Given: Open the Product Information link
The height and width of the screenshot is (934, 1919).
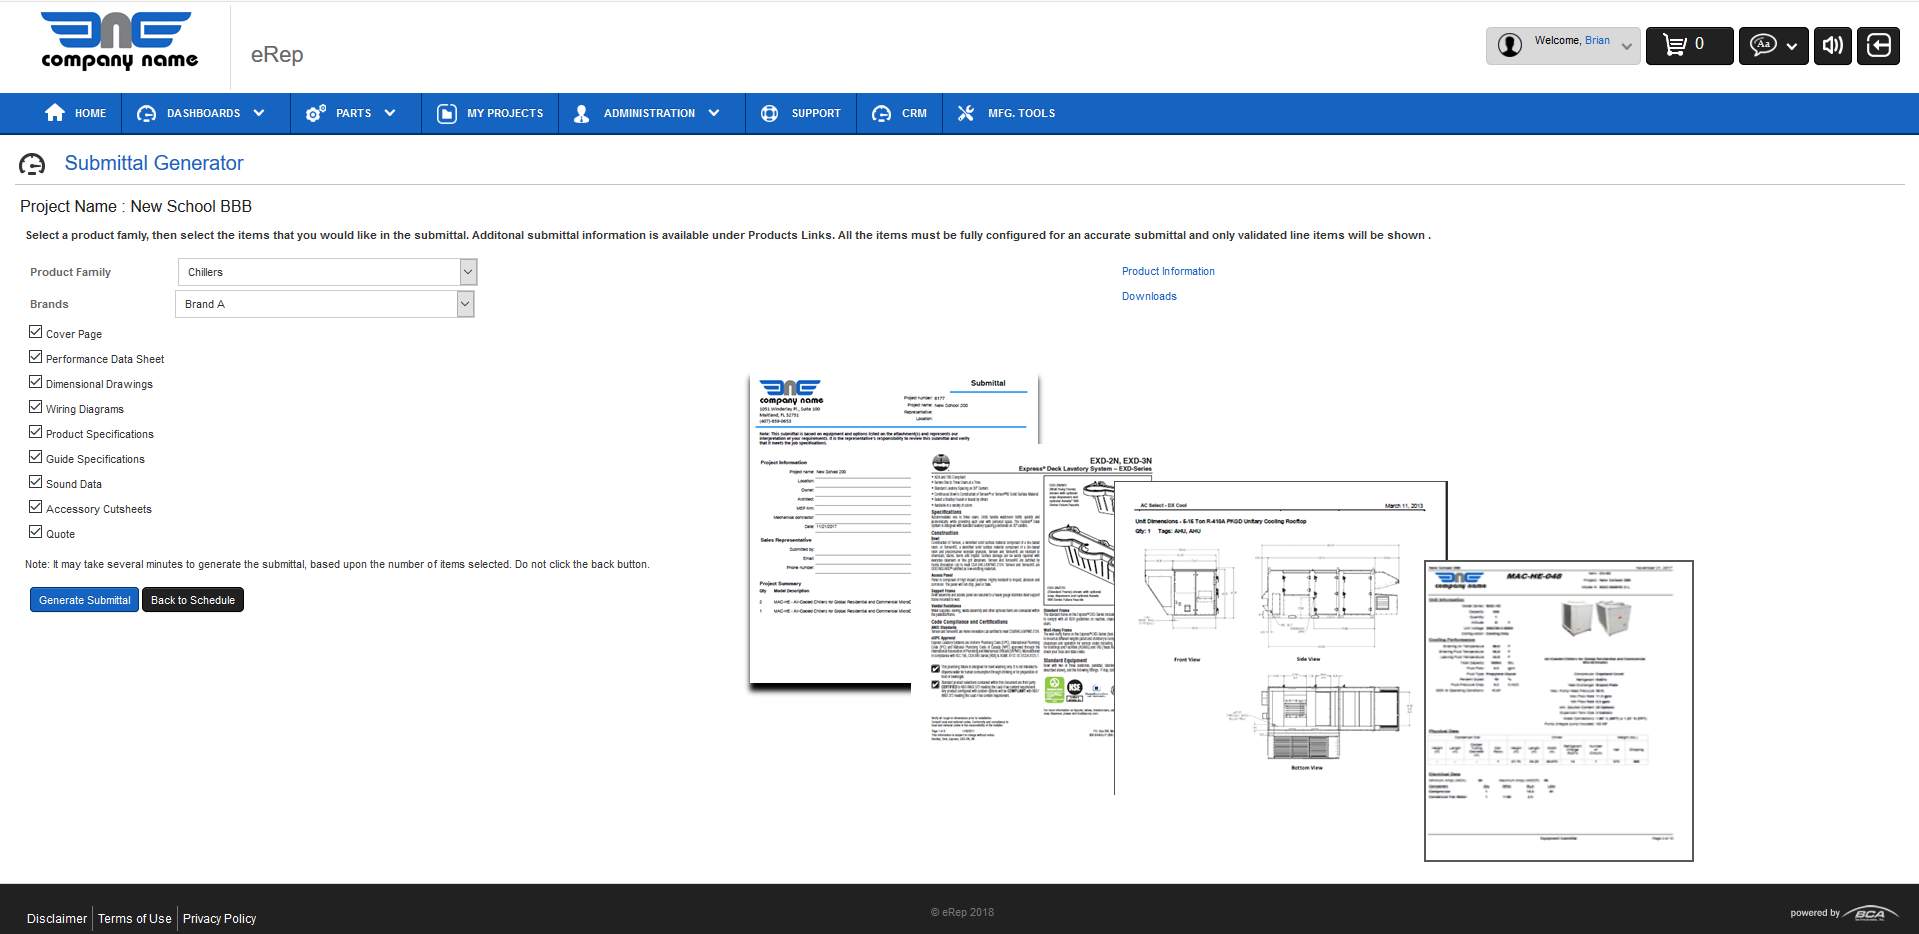Looking at the screenshot, I should pos(1168,271).
